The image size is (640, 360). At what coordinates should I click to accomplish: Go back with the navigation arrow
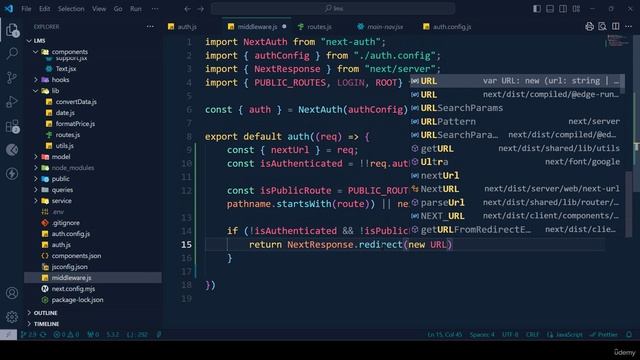pyautogui.click(x=187, y=9)
